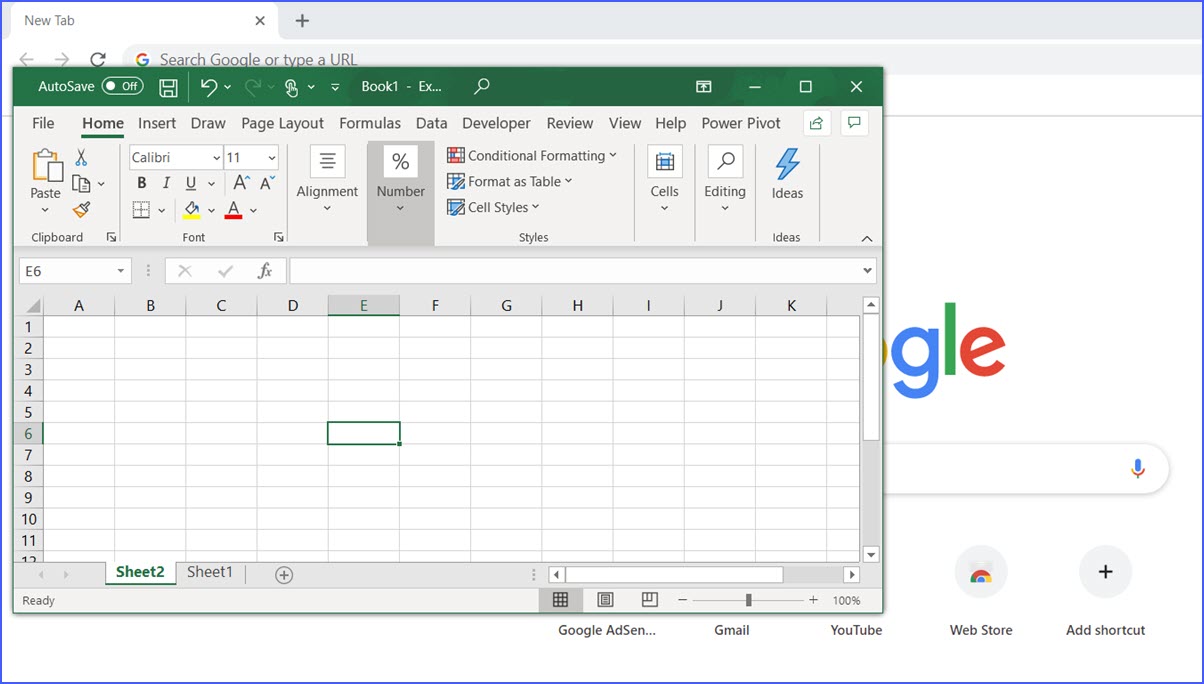Apply bold formatting to the cell
This screenshot has height=684, width=1204.
141,183
